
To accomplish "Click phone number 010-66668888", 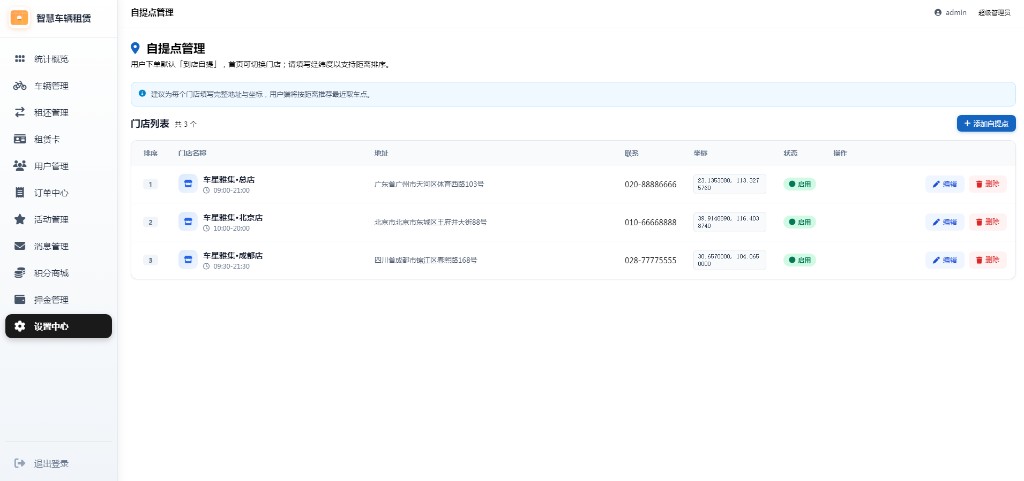I will pos(650,222).
